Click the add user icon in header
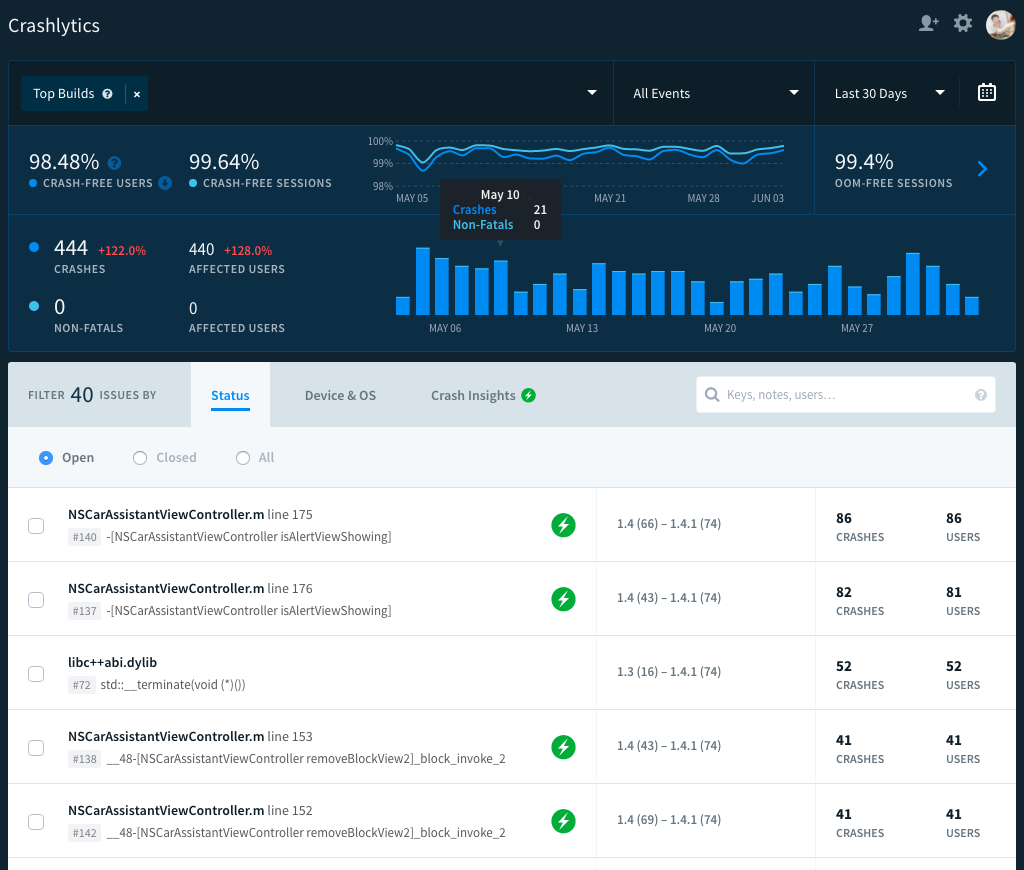This screenshot has width=1024, height=870. pyautogui.click(x=928, y=24)
